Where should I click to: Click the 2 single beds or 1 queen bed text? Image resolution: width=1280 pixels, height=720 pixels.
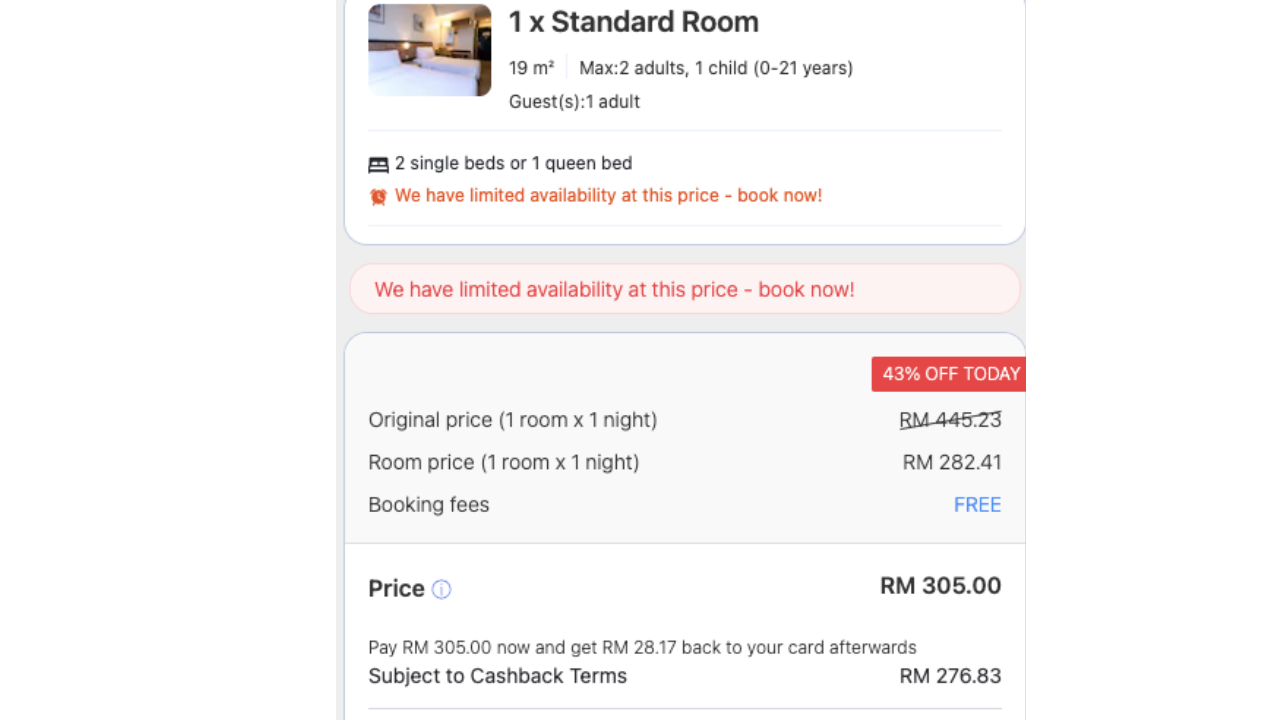[513, 163]
